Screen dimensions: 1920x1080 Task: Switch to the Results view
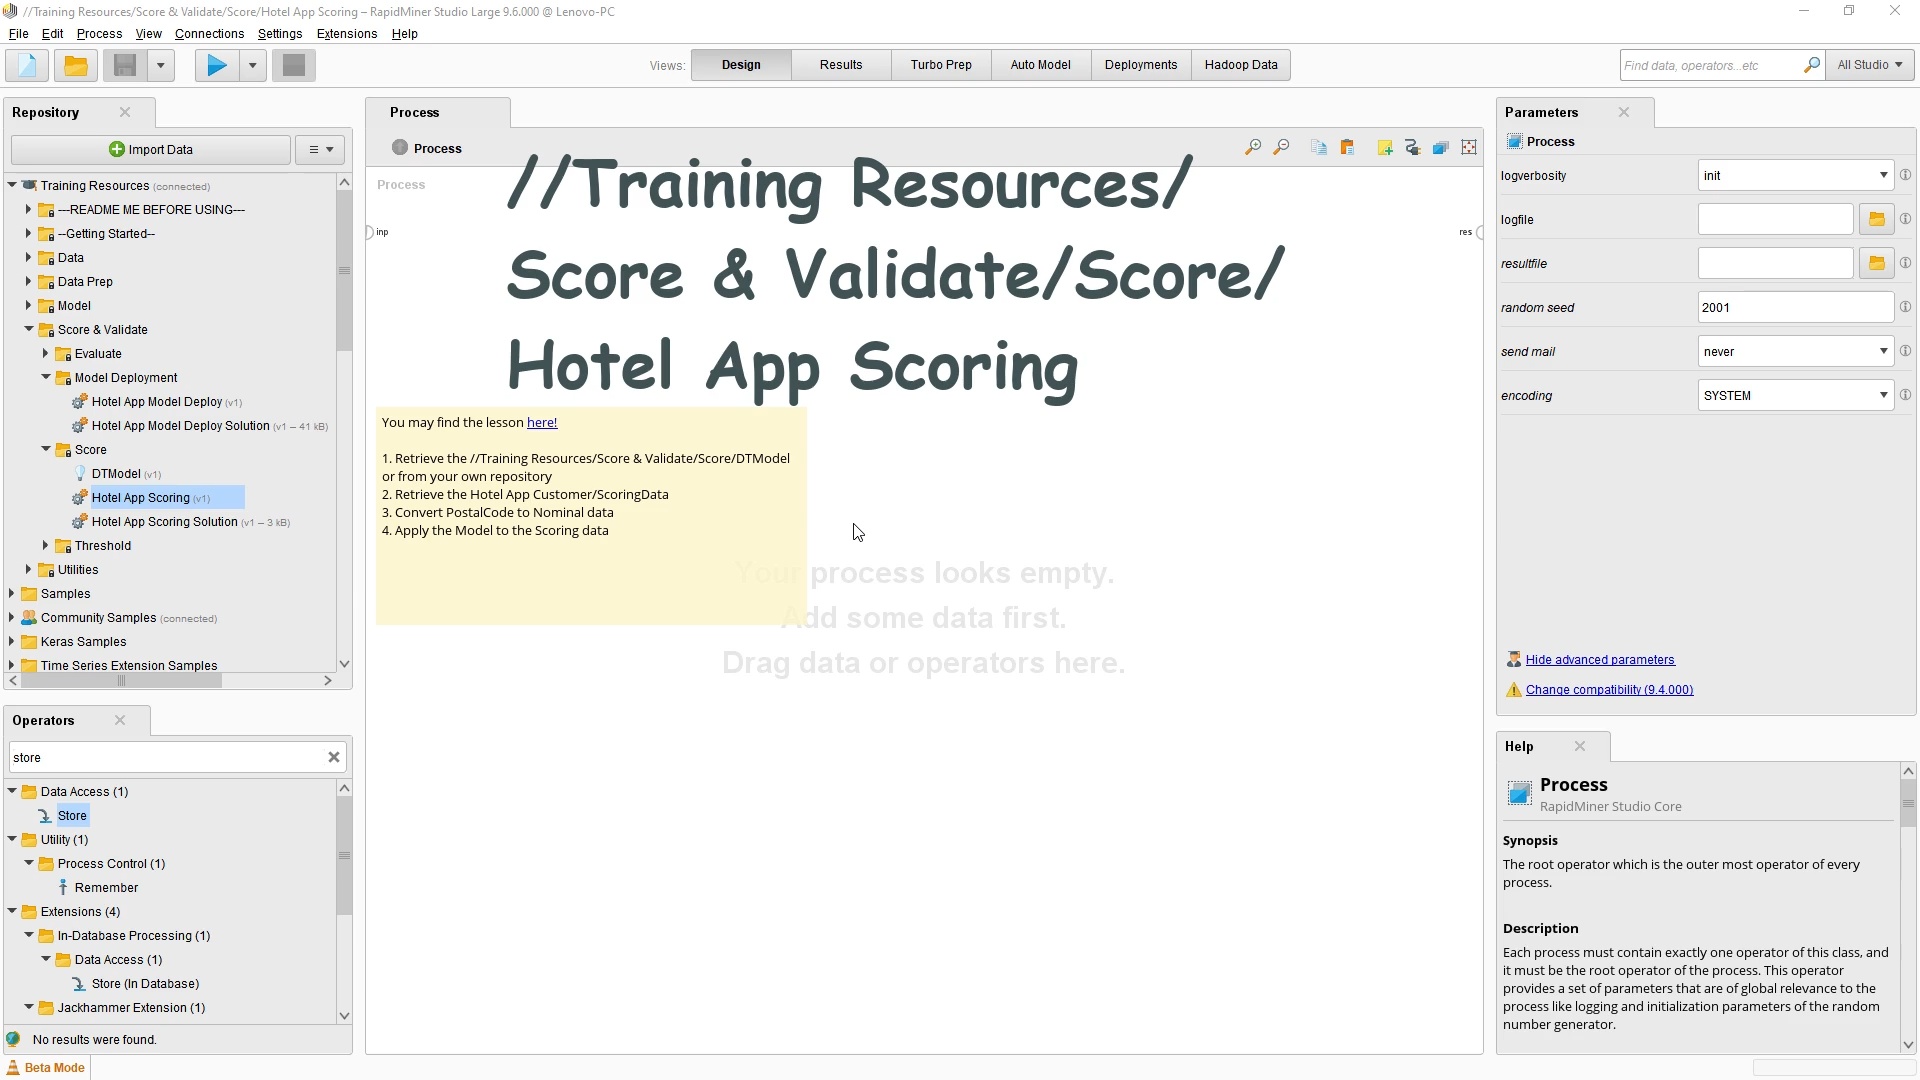[840, 65]
